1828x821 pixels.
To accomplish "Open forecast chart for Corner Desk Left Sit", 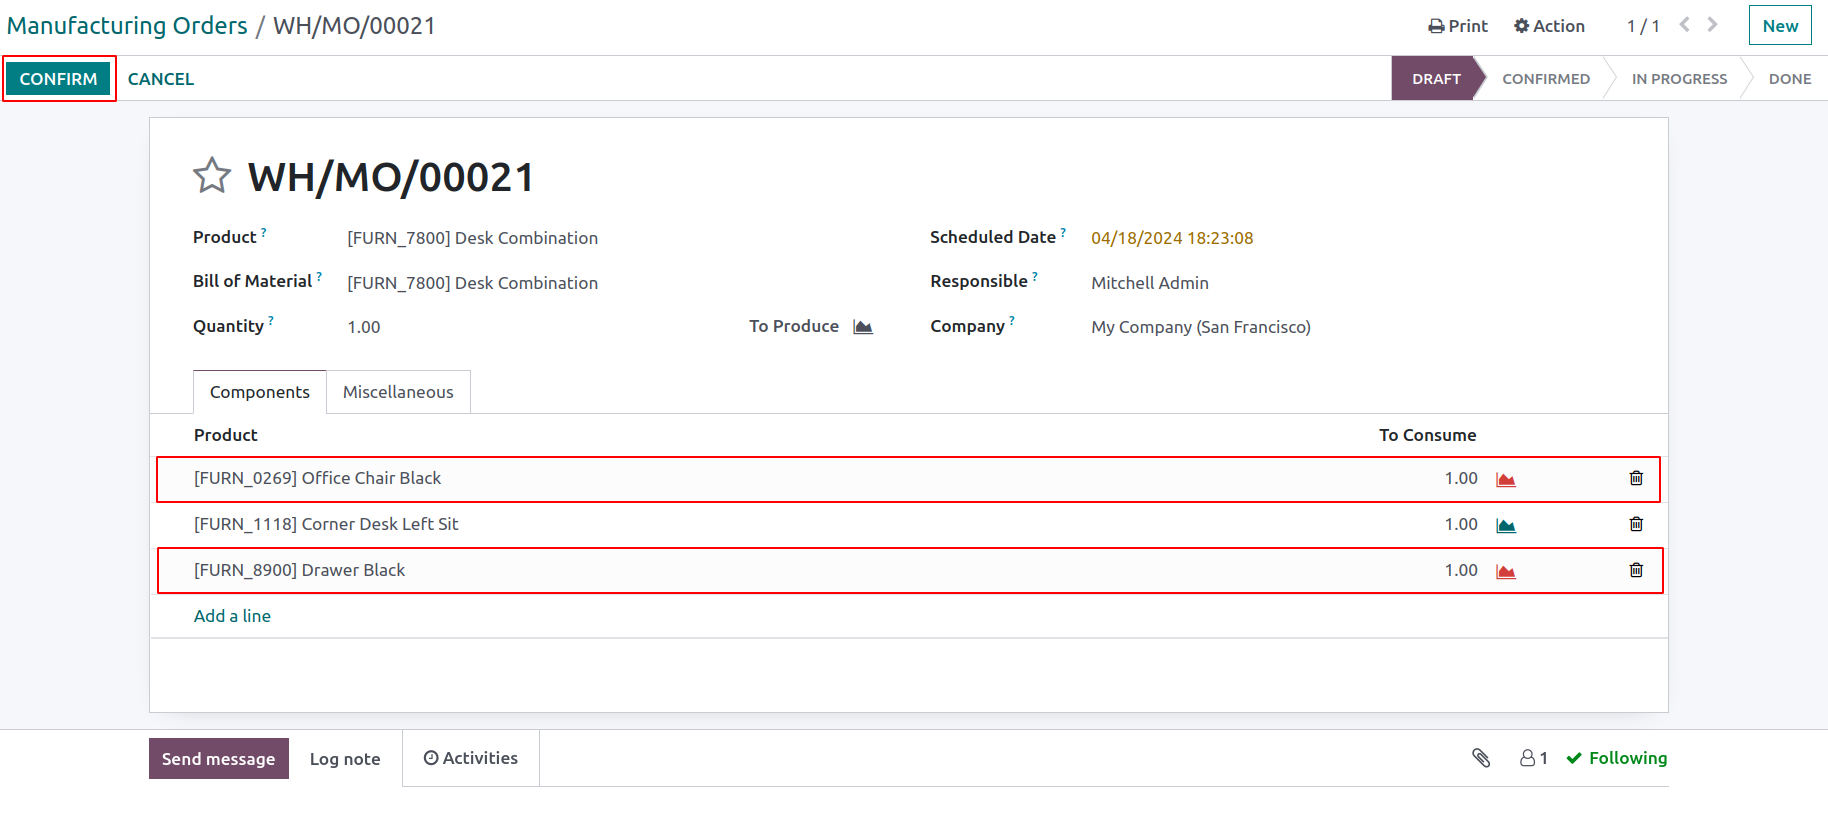I will pyautogui.click(x=1506, y=525).
